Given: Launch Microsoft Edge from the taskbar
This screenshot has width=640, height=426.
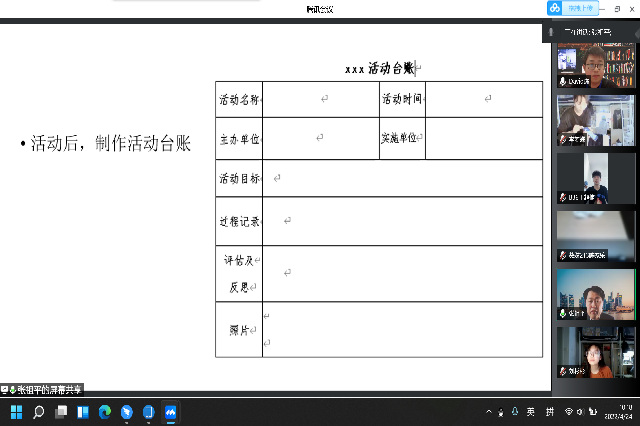Looking at the screenshot, I should coord(105,412).
